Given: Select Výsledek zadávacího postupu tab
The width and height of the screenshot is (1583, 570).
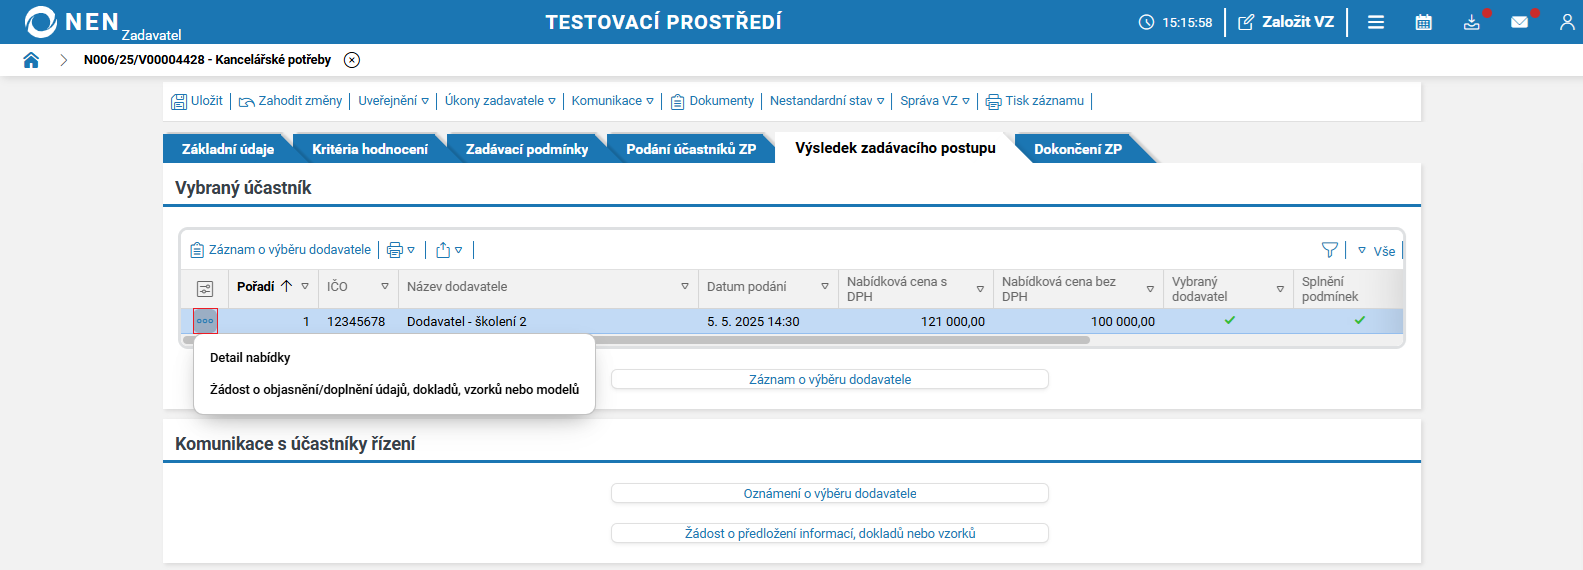Looking at the screenshot, I should 895,148.
